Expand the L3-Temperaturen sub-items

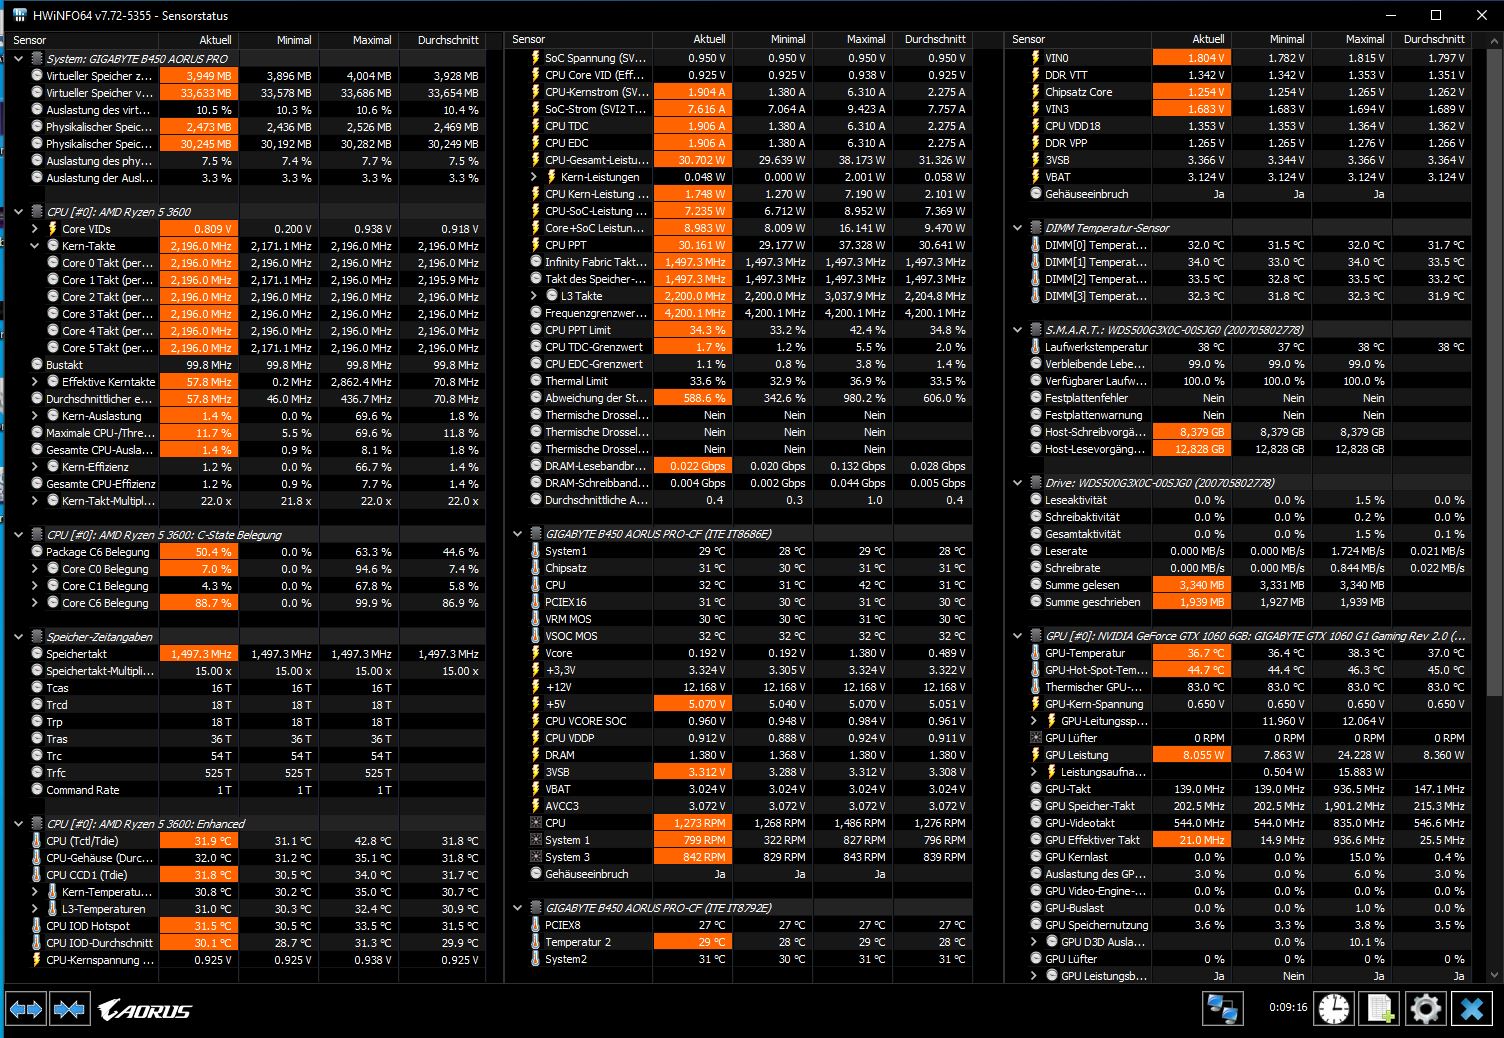[34, 909]
